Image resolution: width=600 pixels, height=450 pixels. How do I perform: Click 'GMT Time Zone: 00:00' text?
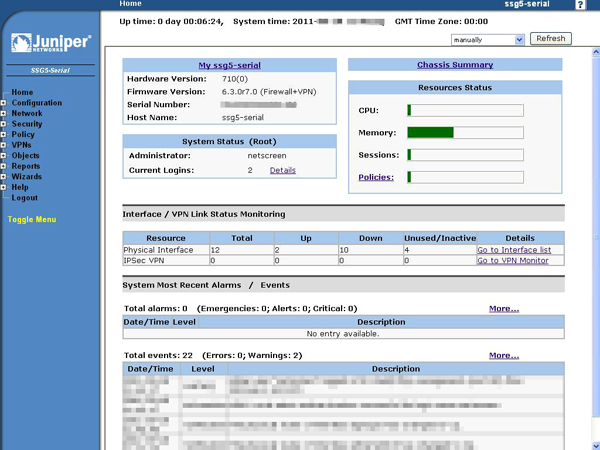pyautogui.click(x=441, y=21)
